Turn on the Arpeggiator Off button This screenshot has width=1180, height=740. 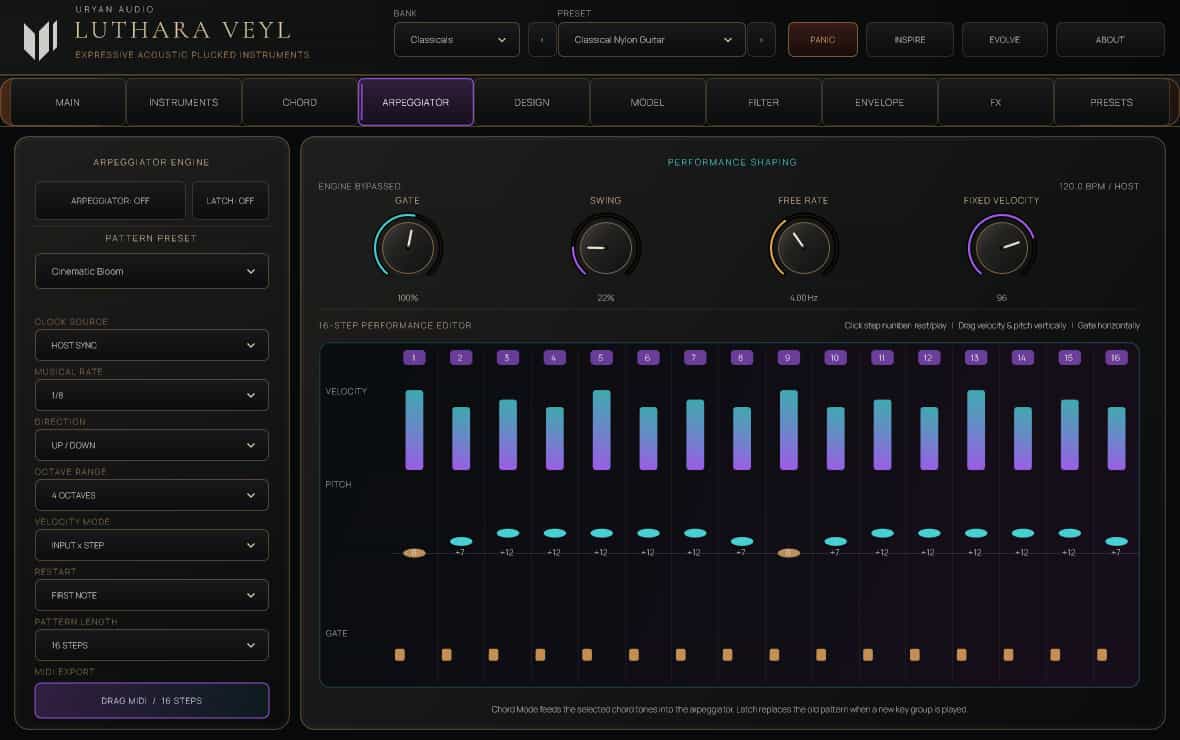[110, 200]
